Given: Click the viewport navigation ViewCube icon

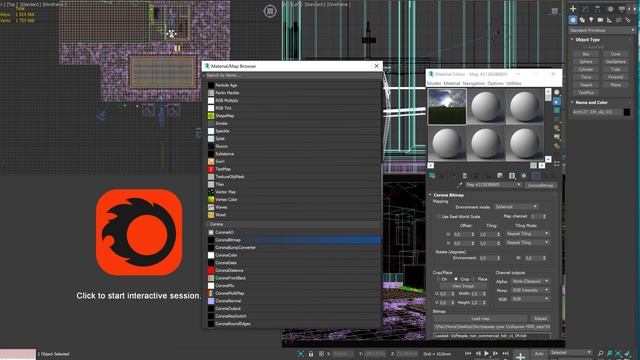Looking at the screenshot, I should 269,11.
